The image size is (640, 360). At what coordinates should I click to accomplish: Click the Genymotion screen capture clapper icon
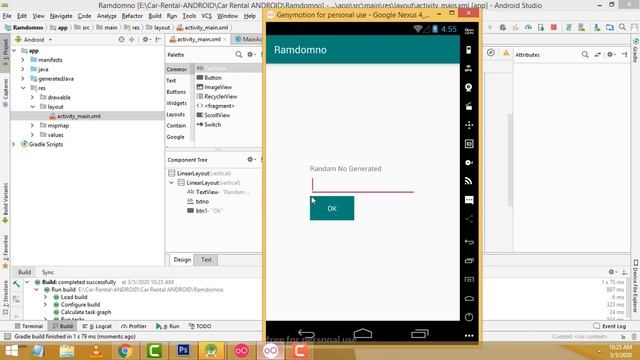[x=469, y=106]
